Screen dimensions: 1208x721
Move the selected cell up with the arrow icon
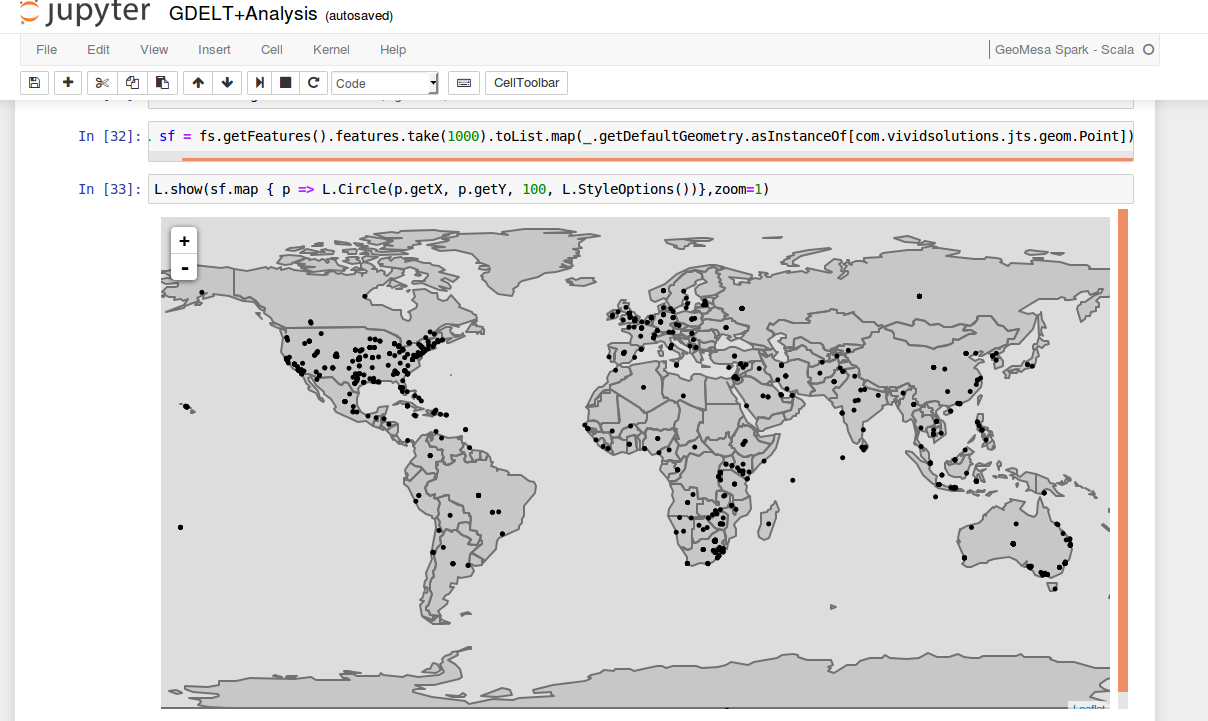[x=198, y=83]
